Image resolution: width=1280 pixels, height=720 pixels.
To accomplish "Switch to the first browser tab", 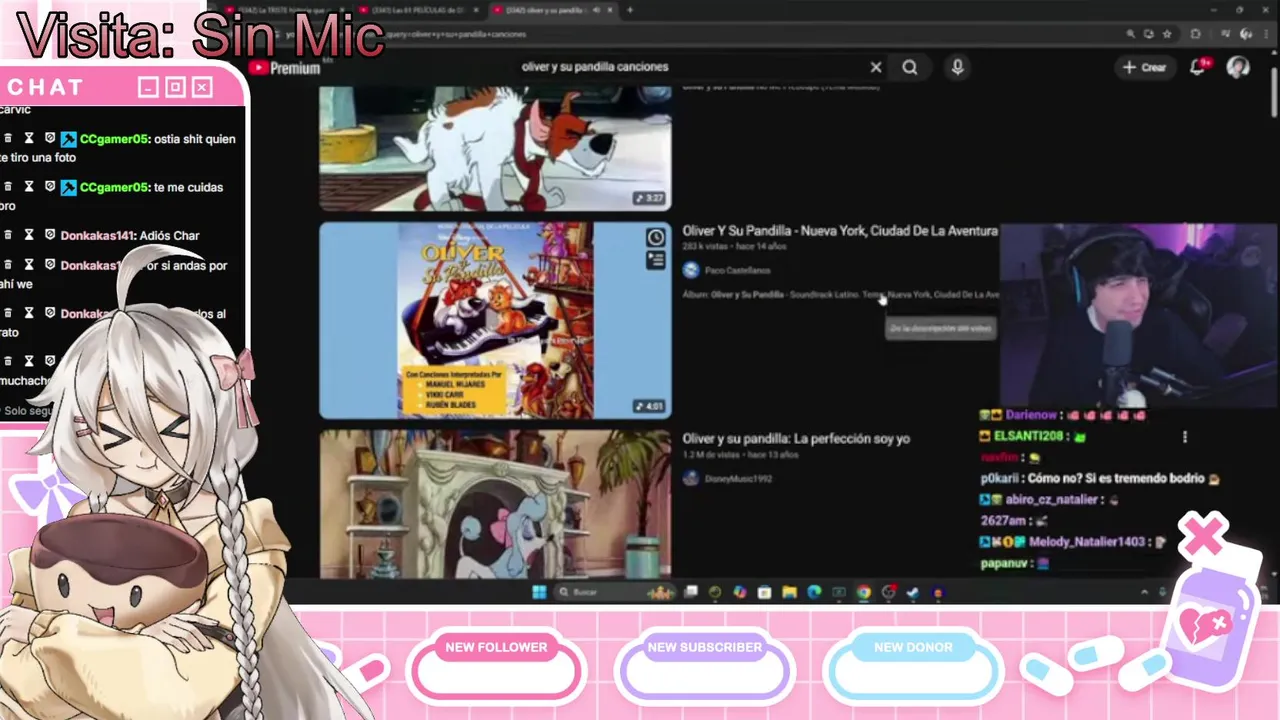I will pyautogui.click(x=284, y=10).
